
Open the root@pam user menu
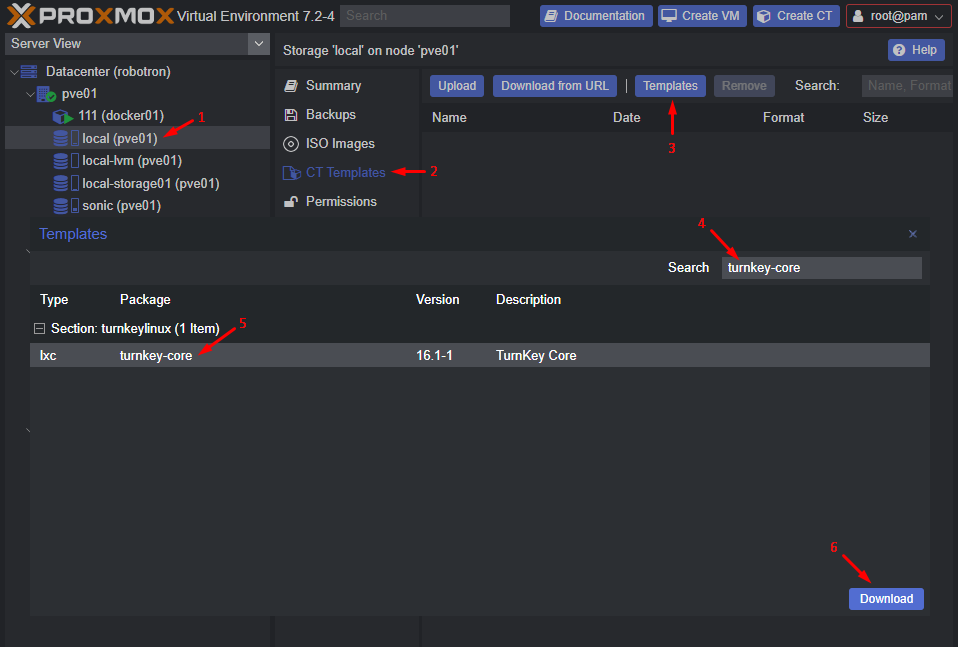(898, 16)
